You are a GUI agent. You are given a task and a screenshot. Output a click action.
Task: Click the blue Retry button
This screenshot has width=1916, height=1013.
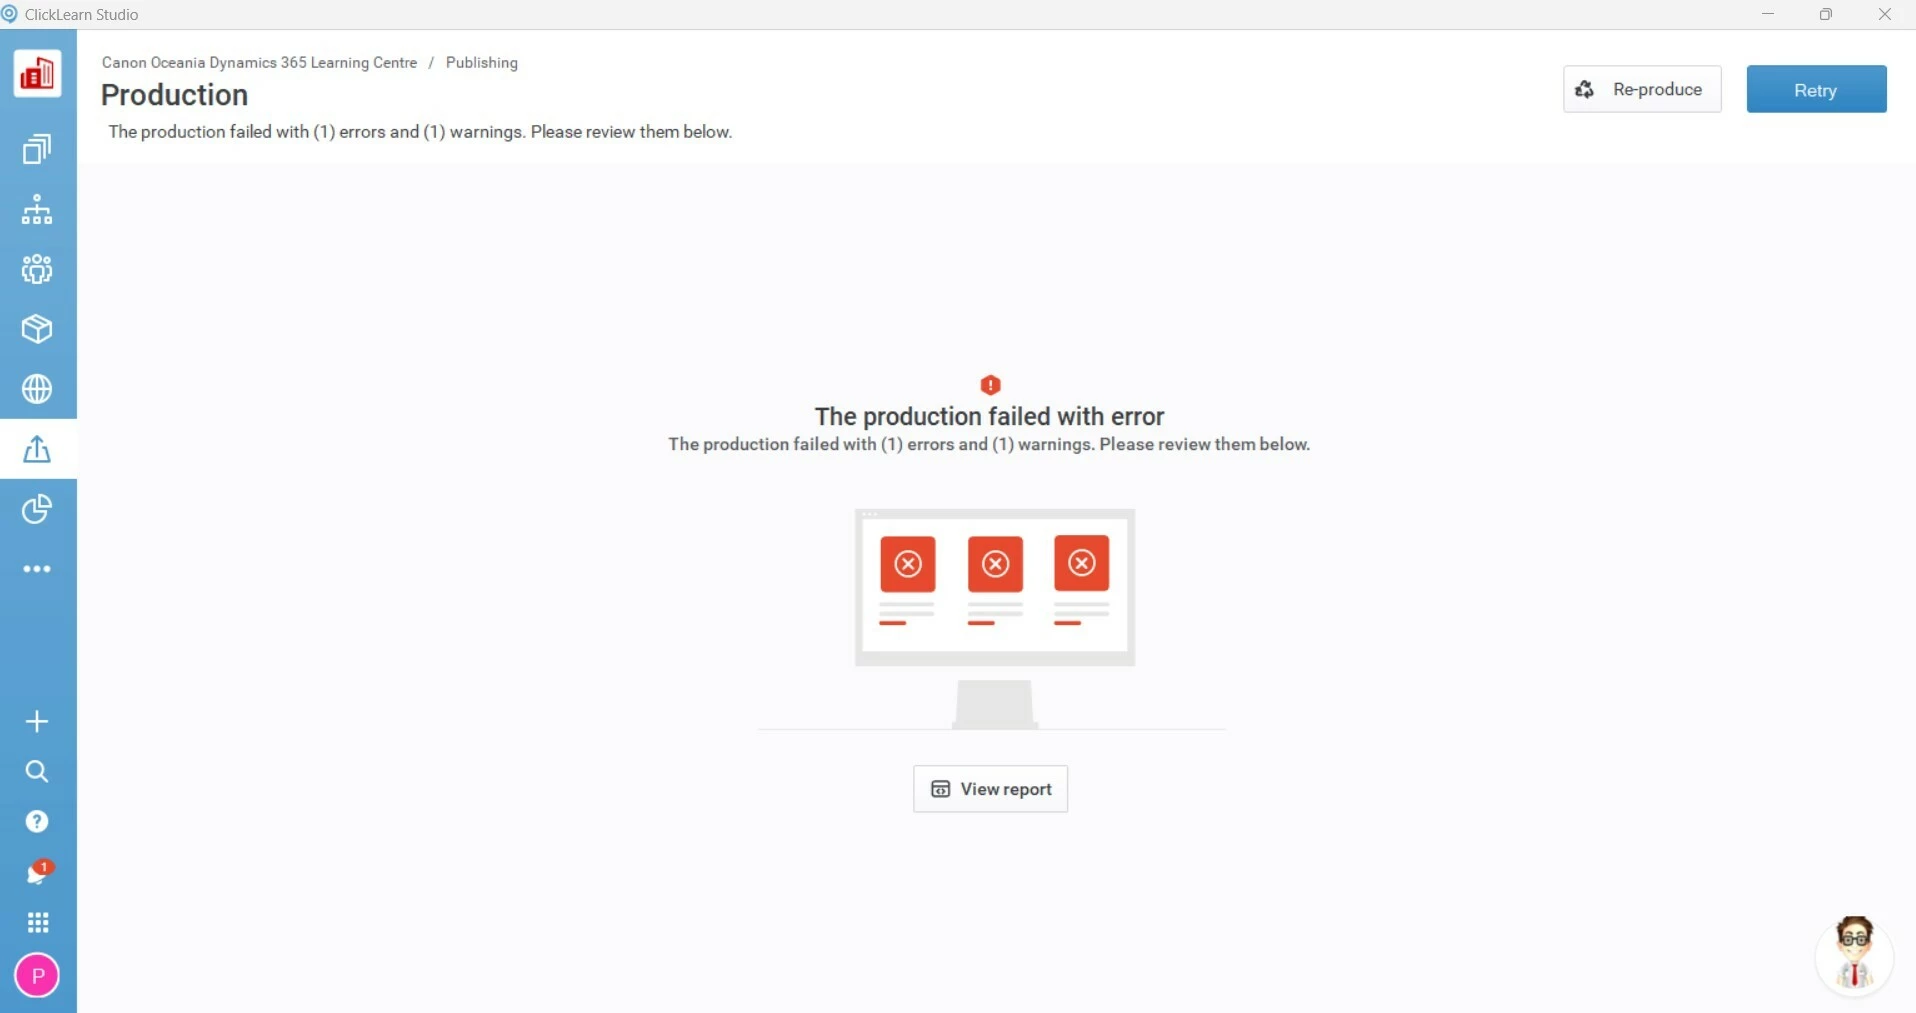coord(1816,89)
